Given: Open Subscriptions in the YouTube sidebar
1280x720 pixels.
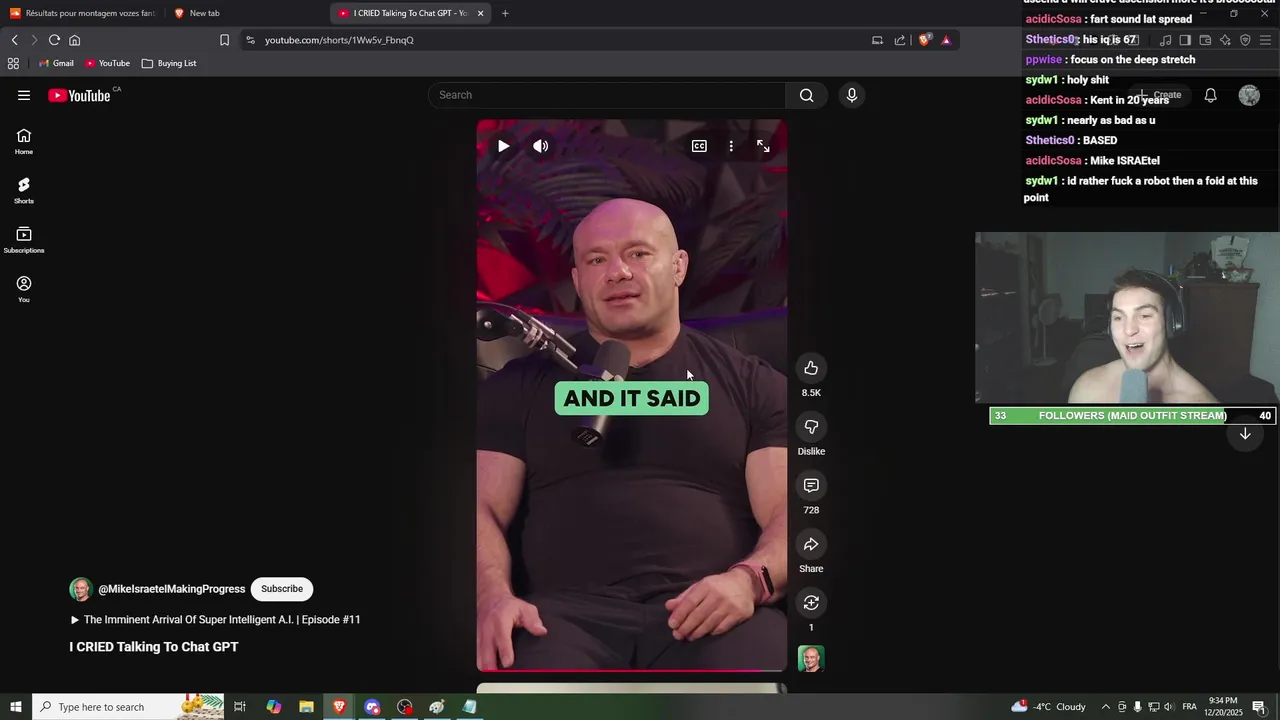Looking at the screenshot, I should point(24,240).
